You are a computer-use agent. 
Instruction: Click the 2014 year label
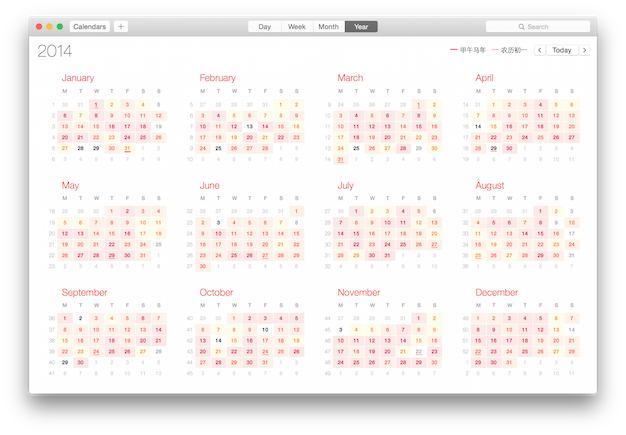[54, 50]
